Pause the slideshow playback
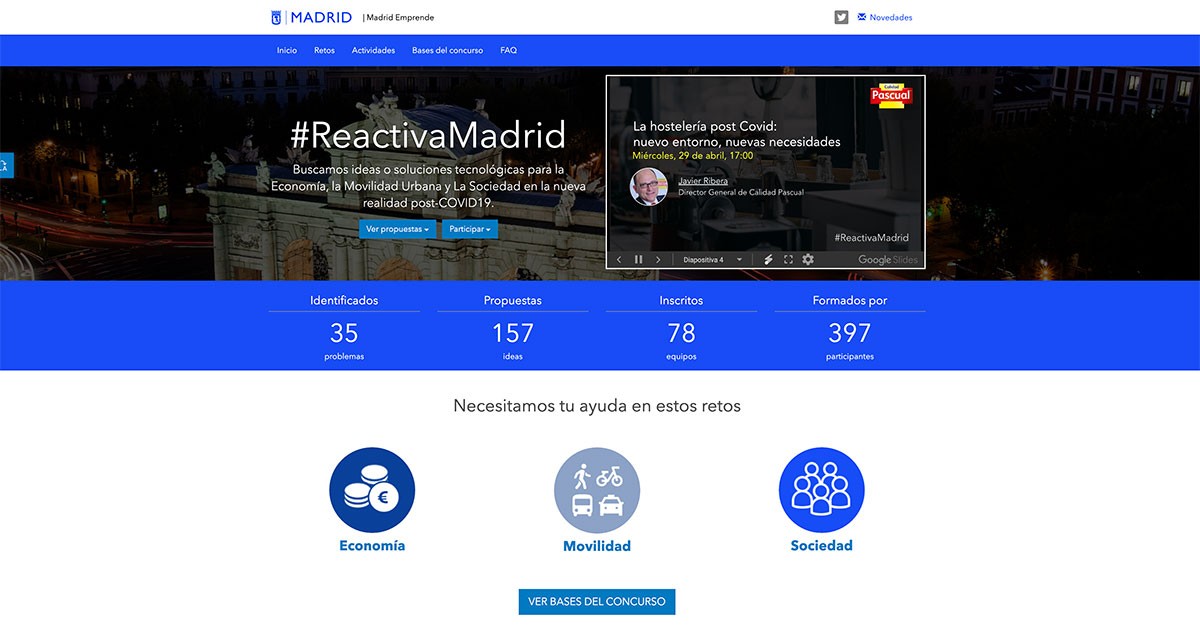Screen dimensions: 1200x627 [x=639, y=258]
